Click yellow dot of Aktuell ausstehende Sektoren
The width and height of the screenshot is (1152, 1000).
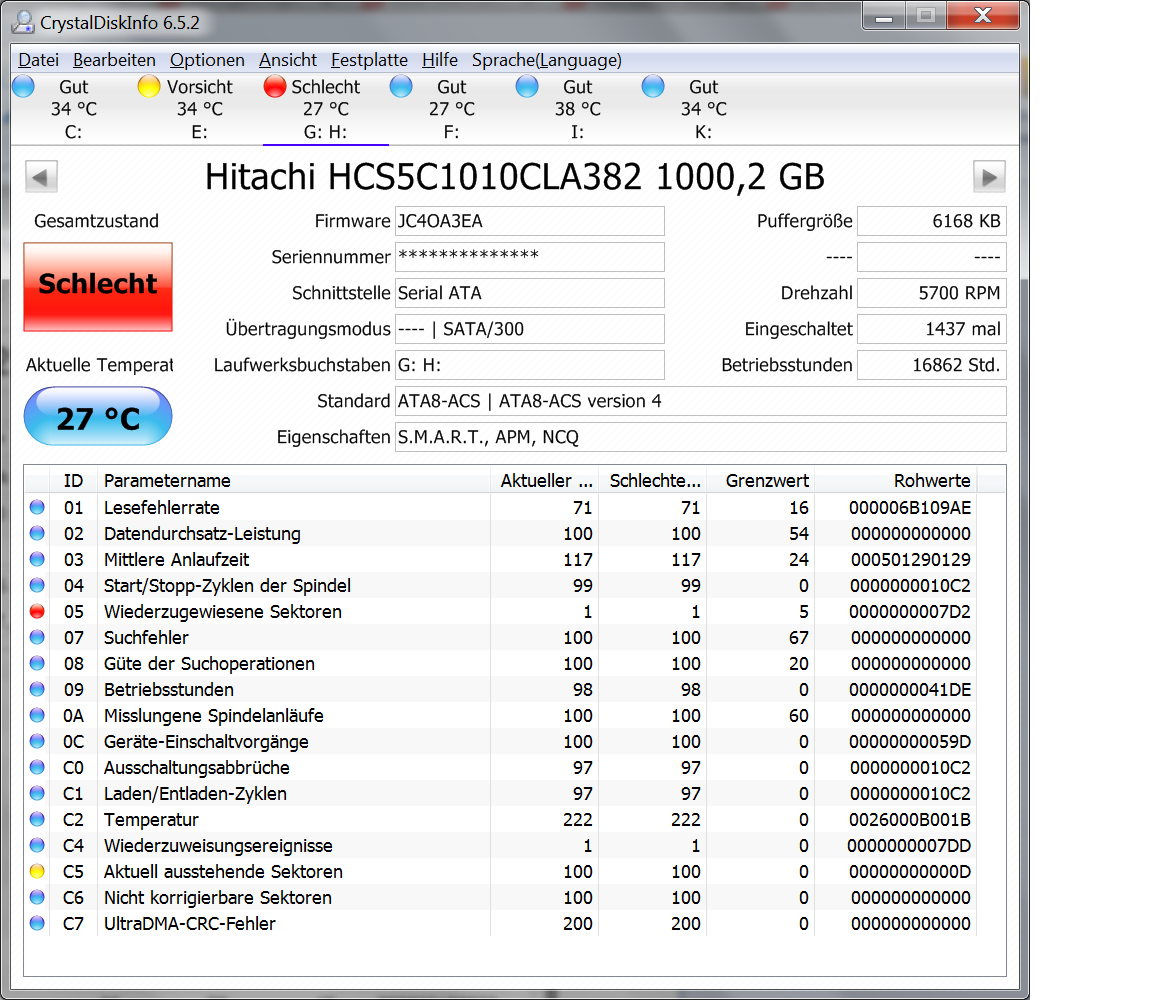pos(37,871)
